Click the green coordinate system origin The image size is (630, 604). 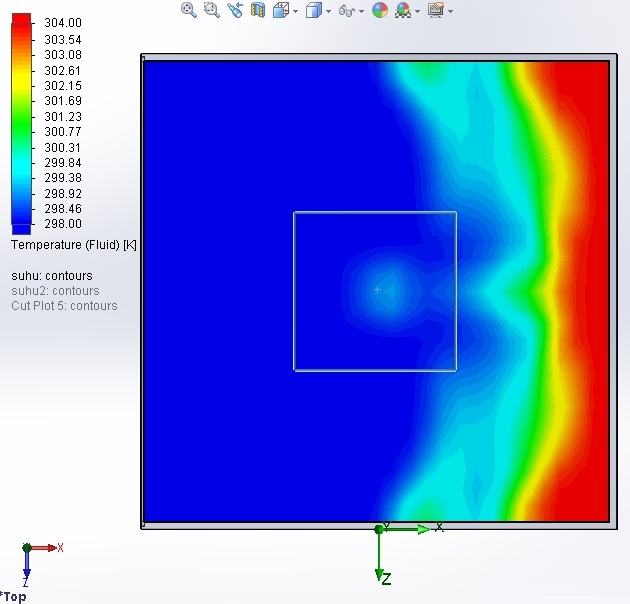click(378, 530)
